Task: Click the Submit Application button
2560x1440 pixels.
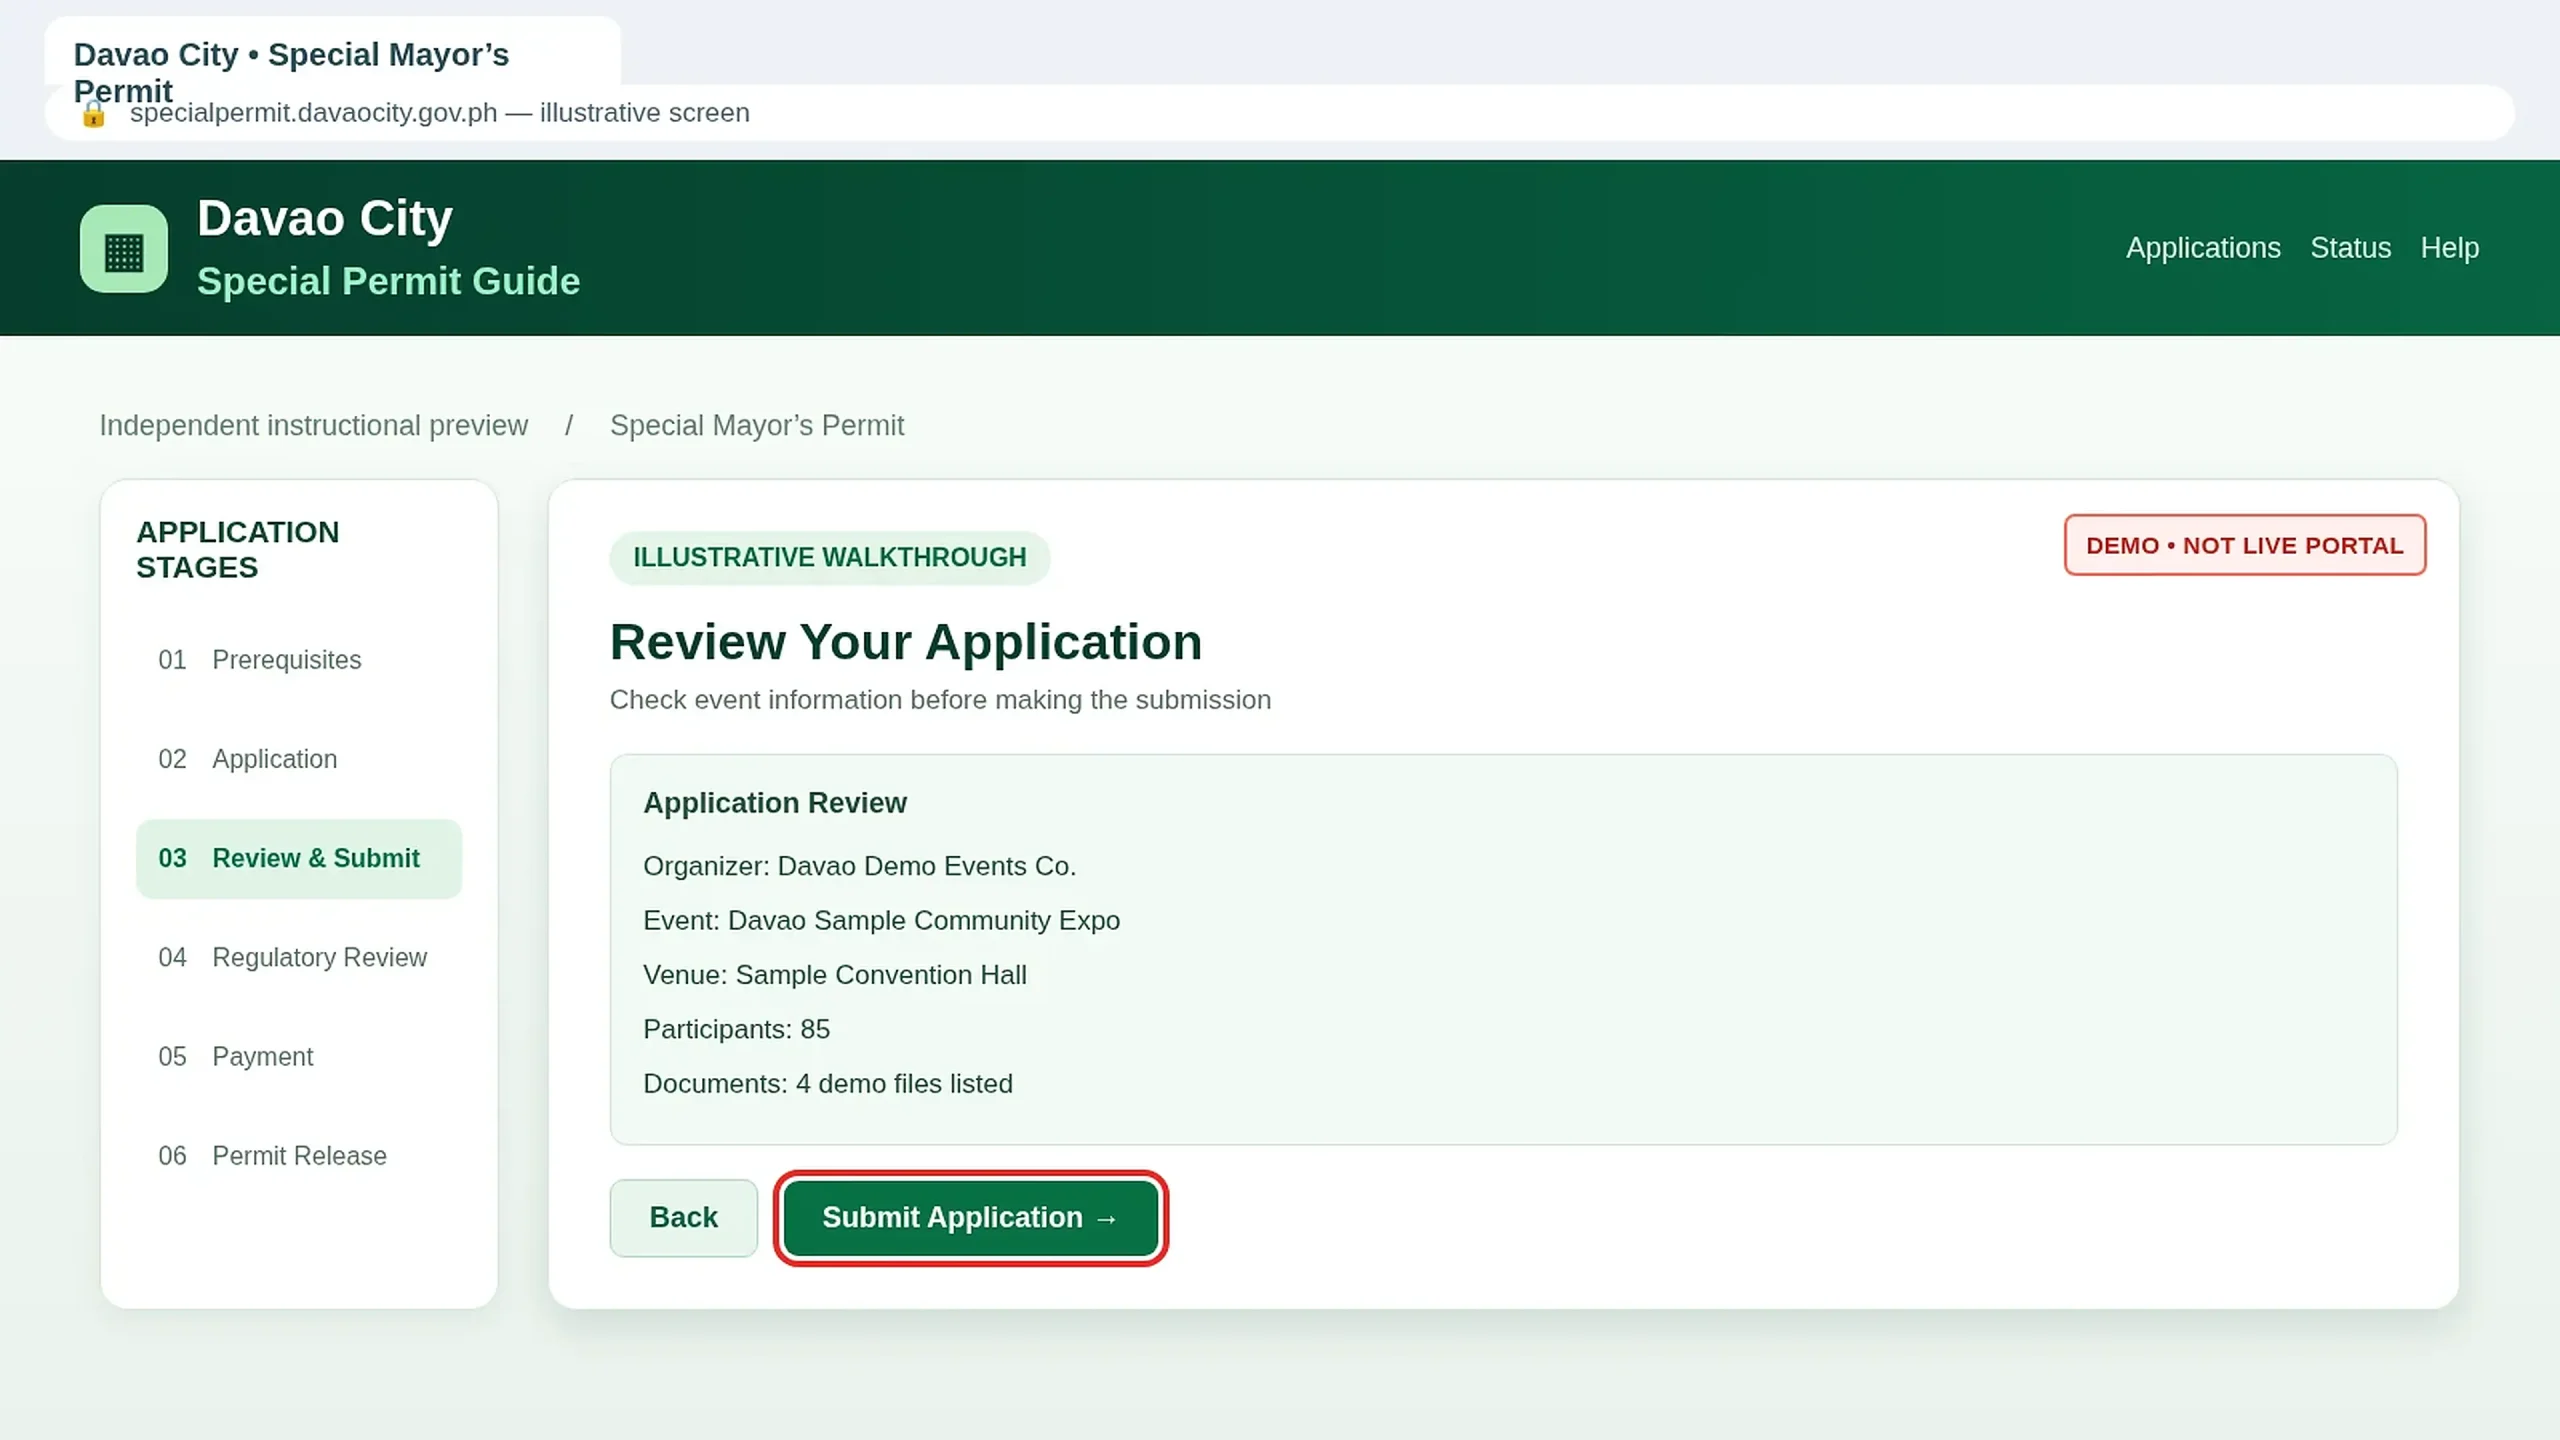Action: point(970,1218)
